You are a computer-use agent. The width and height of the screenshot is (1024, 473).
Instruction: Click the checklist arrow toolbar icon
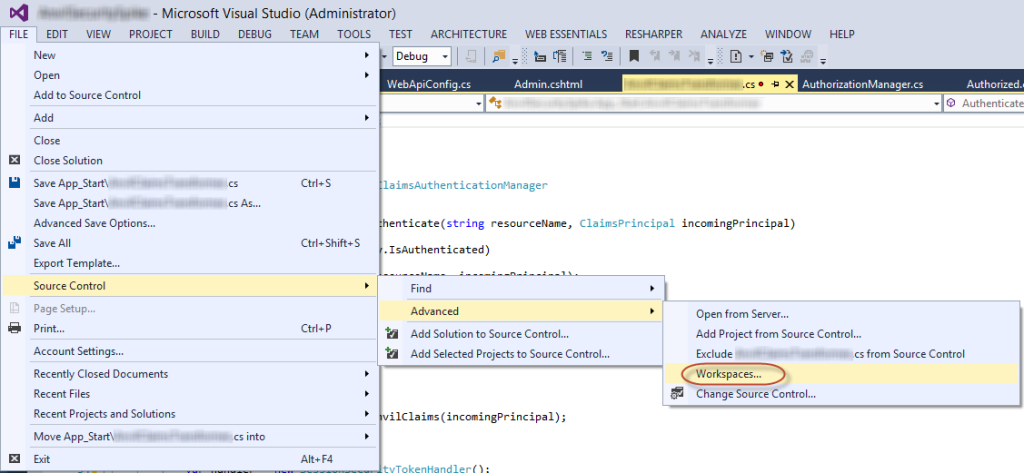coord(787,56)
